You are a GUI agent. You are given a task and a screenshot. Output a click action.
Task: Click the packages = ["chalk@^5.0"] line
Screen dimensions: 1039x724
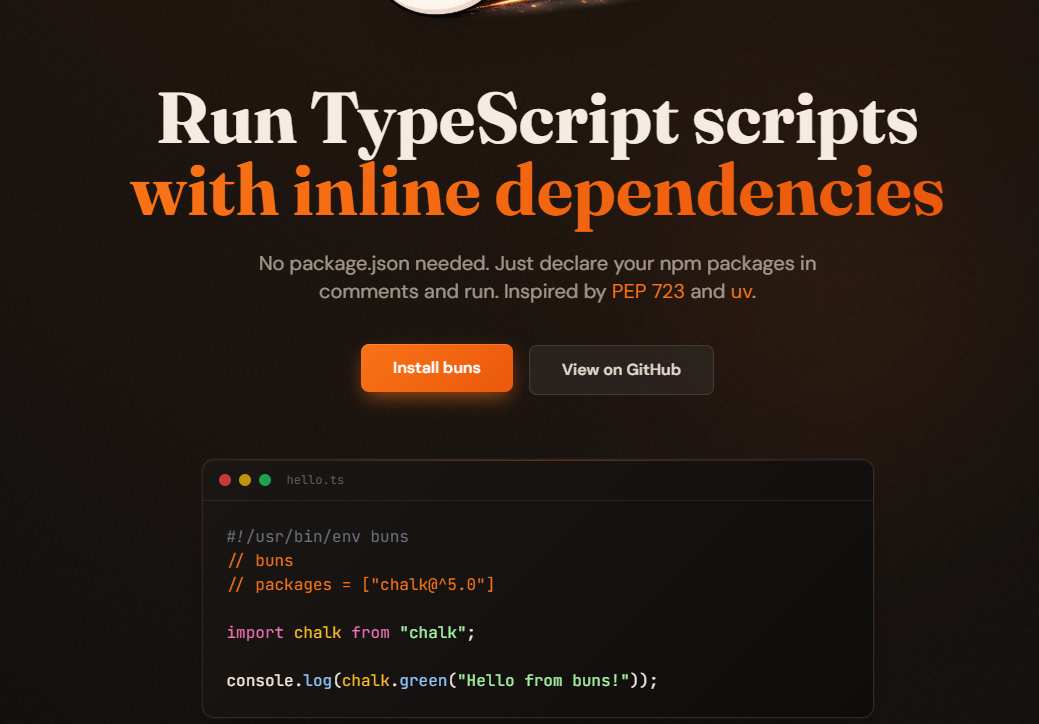pyautogui.click(x=360, y=584)
